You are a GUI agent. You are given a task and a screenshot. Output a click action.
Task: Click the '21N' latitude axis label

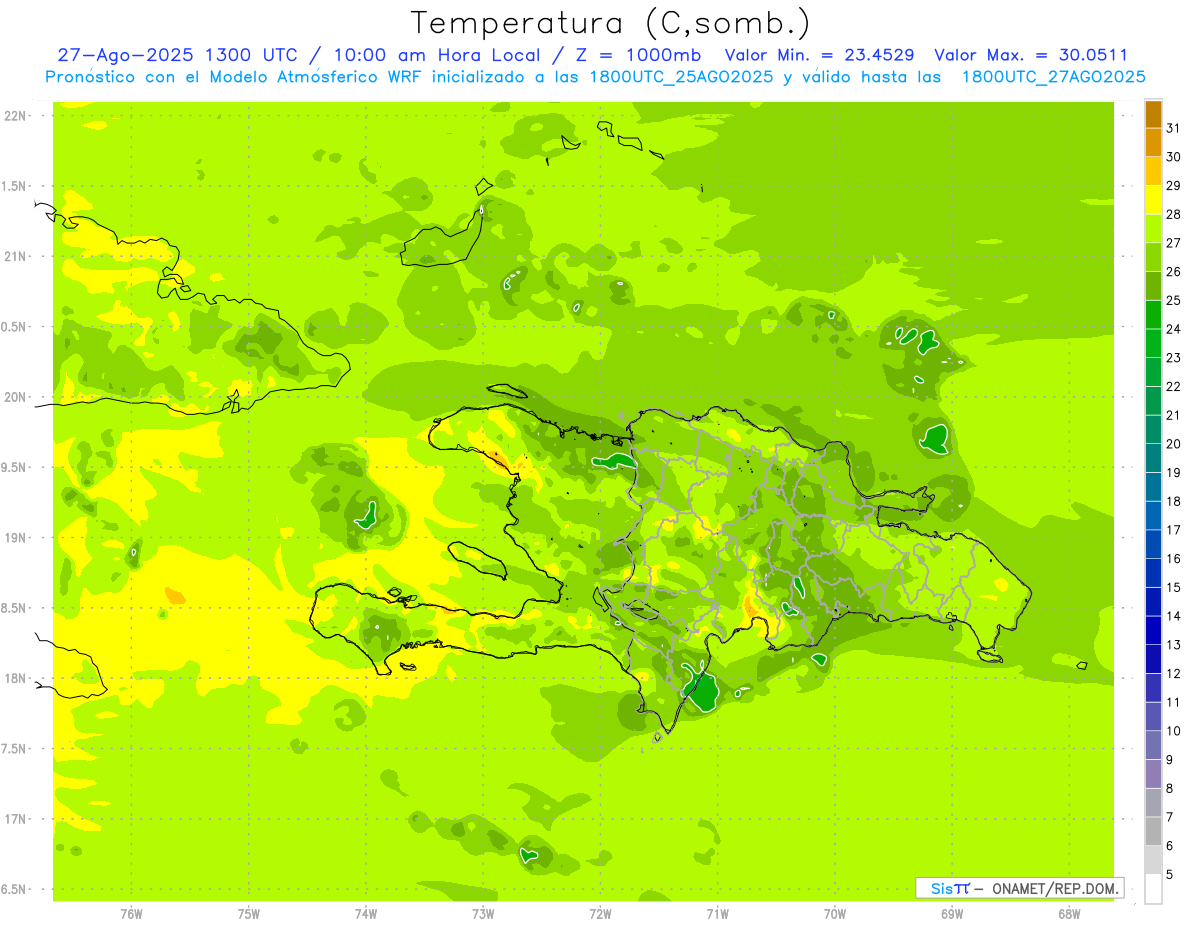pos(16,256)
